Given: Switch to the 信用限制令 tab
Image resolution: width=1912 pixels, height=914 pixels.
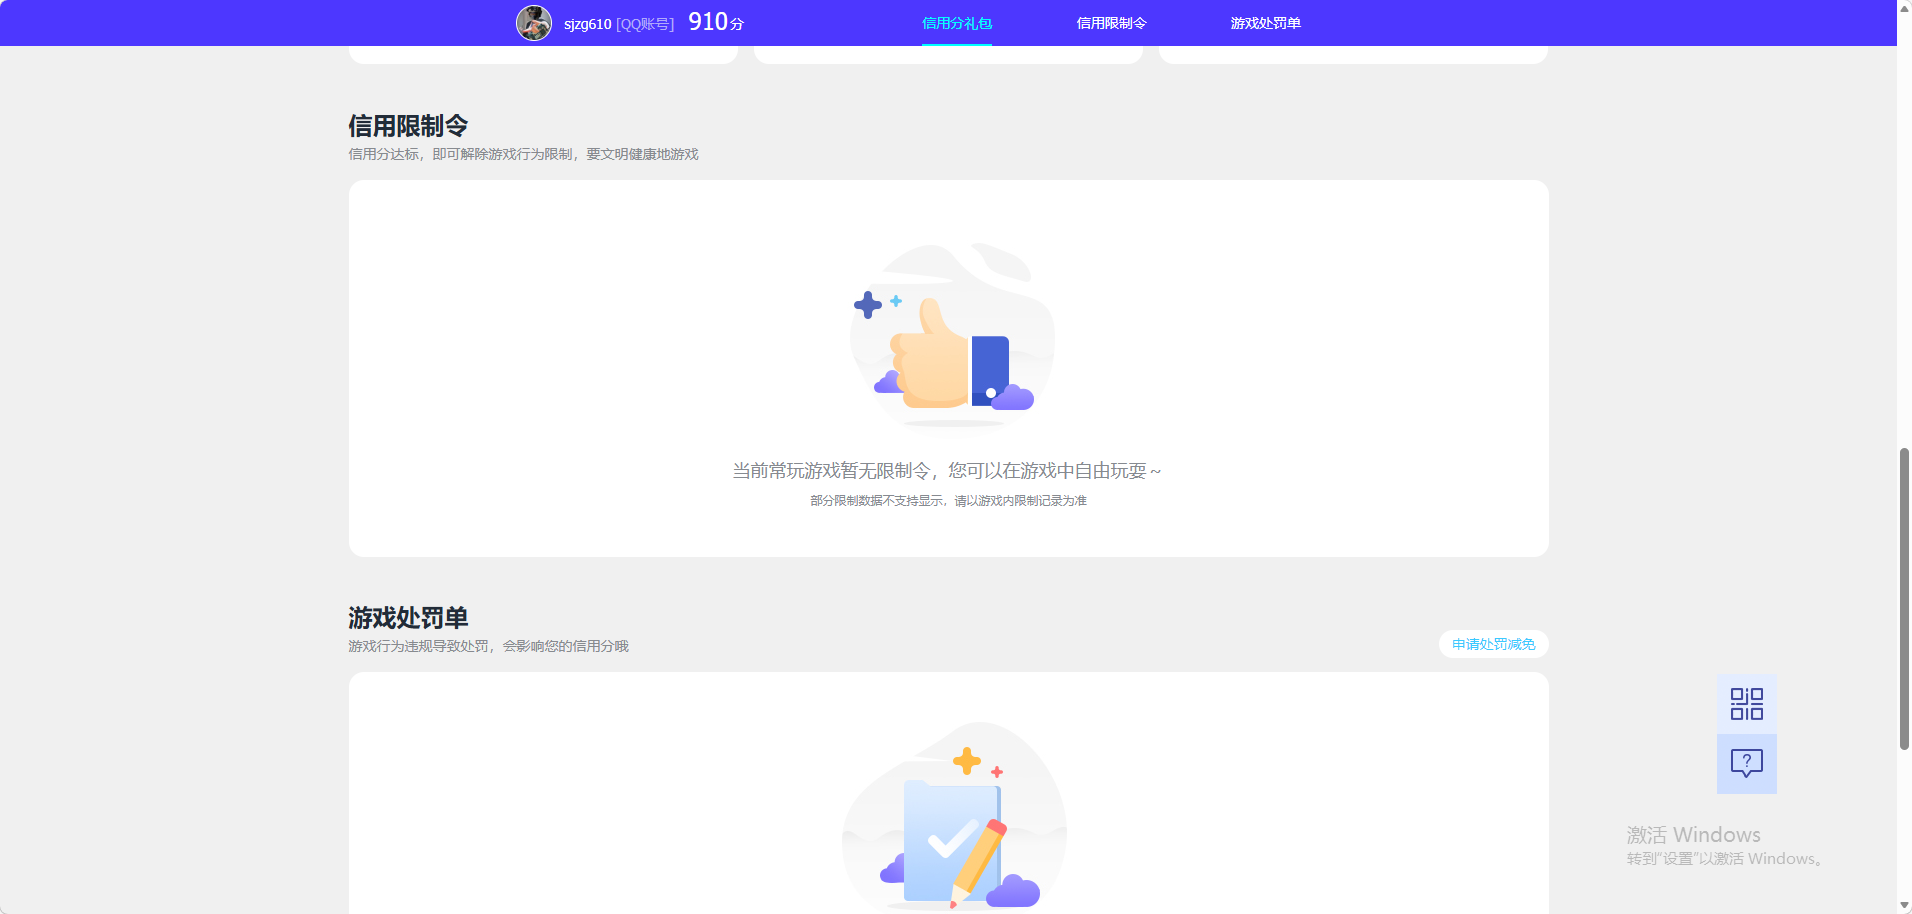Looking at the screenshot, I should (x=1110, y=22).
